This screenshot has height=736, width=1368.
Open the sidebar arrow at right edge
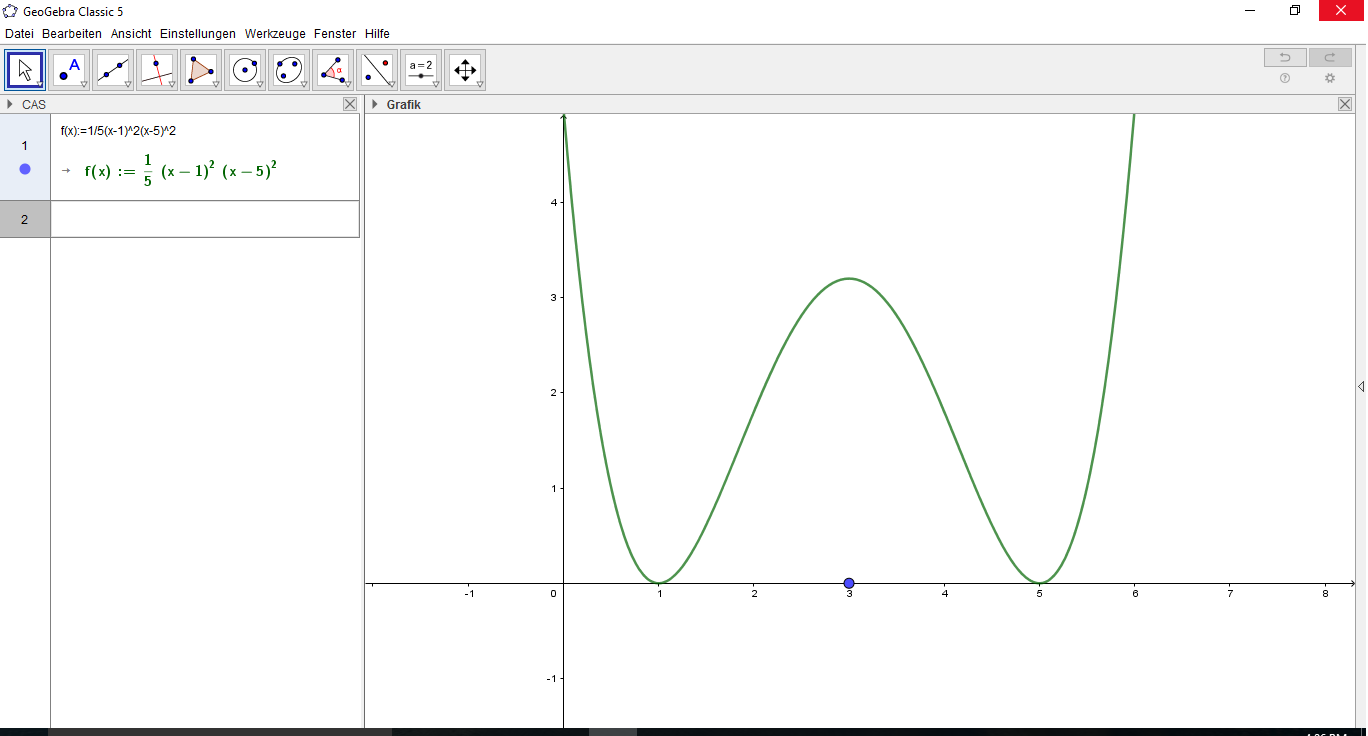[x=1360, y=386]
